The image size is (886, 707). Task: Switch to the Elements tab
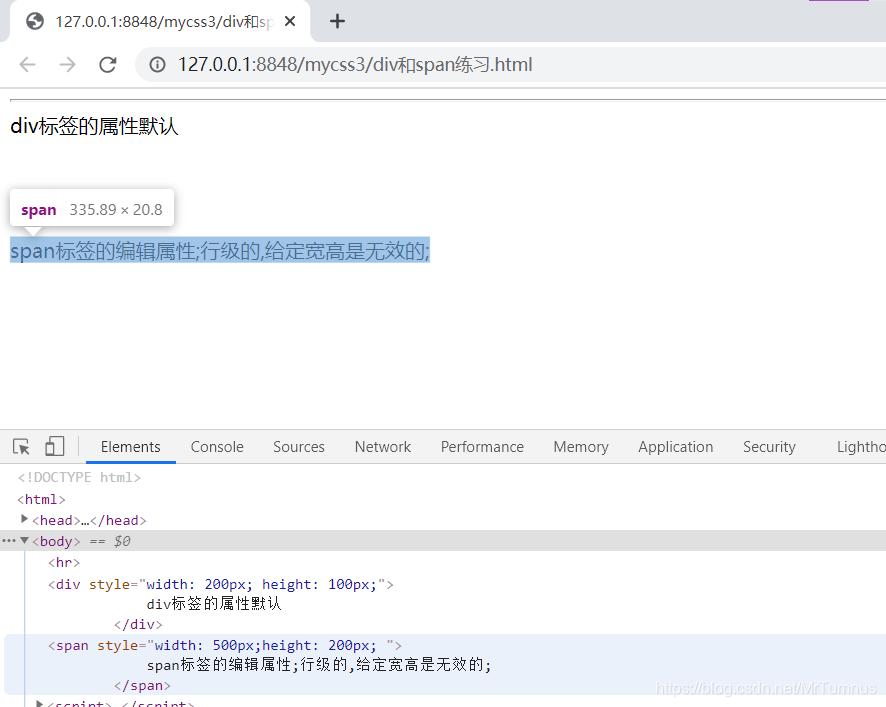coord(131,446)
